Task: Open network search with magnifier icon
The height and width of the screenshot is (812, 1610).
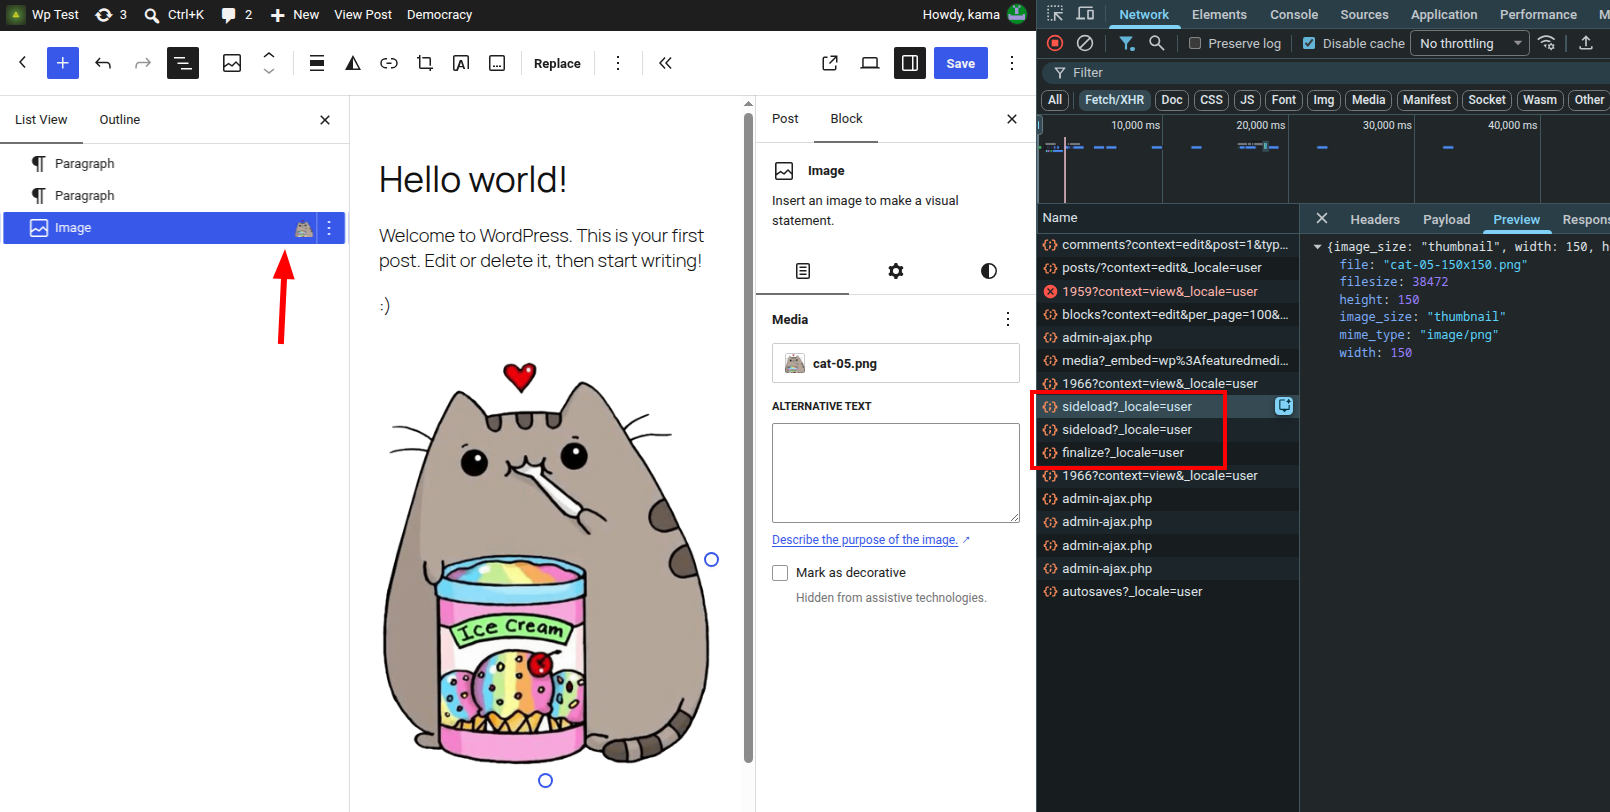Action: pyautogui.click(x=1157, y=43)
